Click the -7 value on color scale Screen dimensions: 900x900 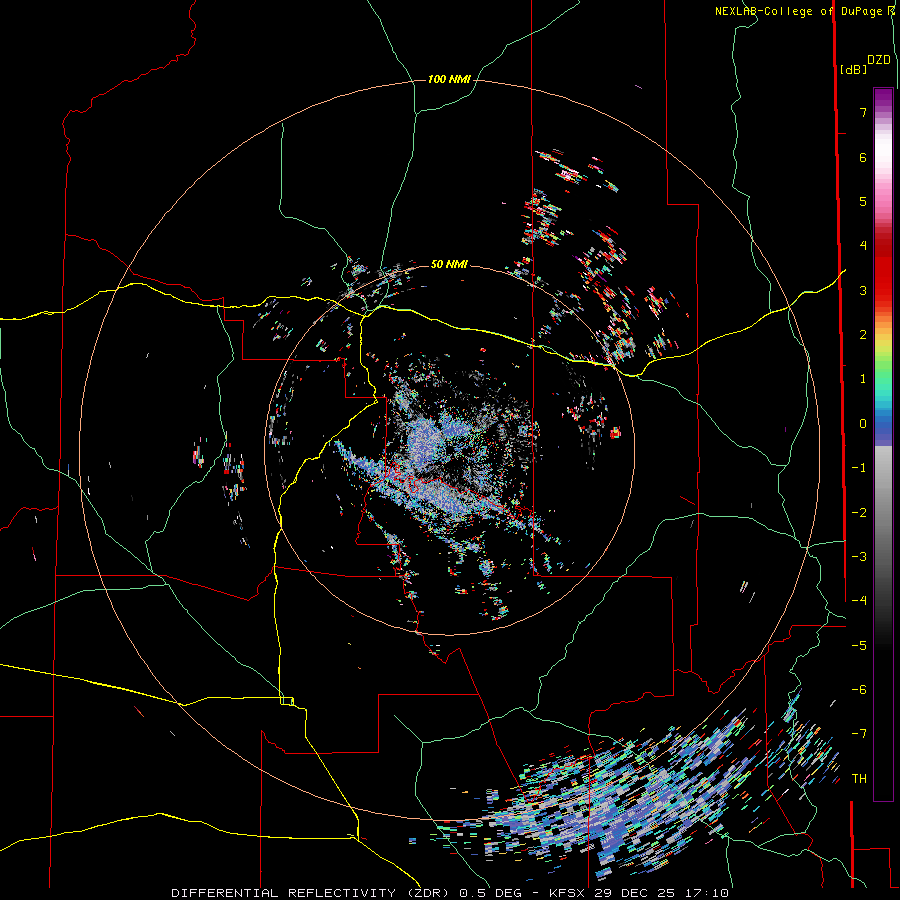859,734
